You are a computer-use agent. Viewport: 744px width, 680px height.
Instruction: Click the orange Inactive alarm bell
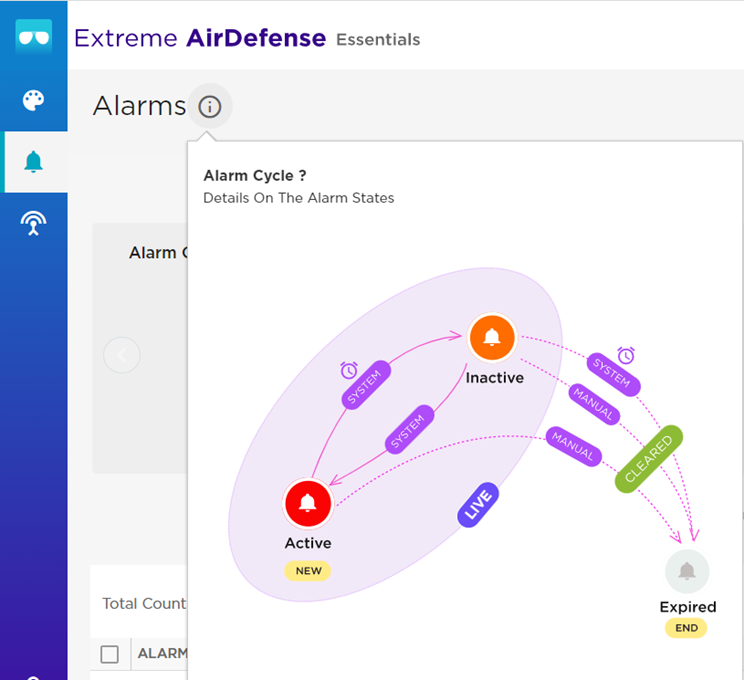pyautogui.click(x=492, y=338)
